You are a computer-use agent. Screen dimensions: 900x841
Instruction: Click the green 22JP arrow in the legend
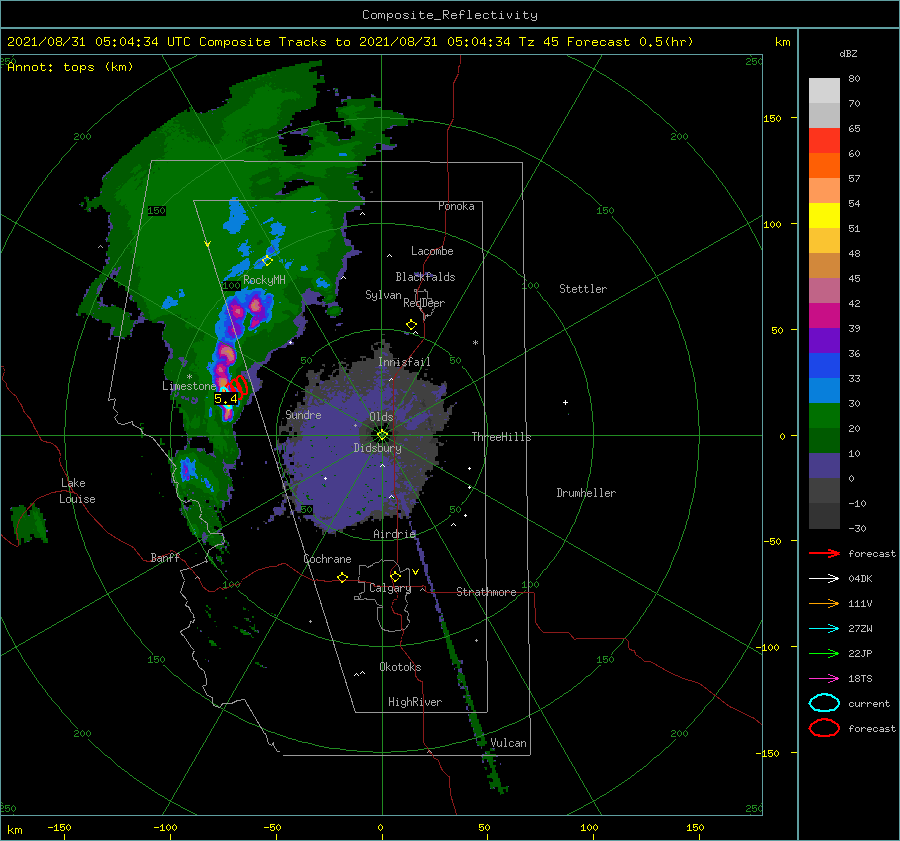824,653
